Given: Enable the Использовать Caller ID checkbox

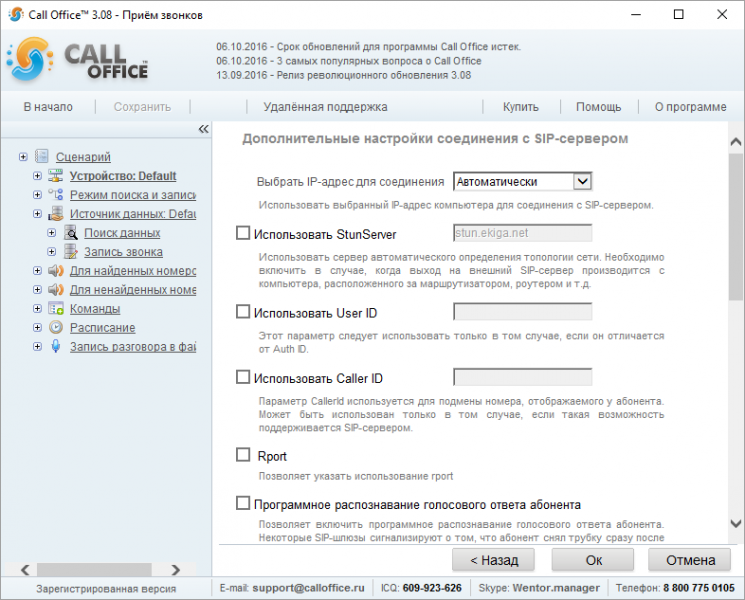Looking at the screenshot, I should 243,377.
